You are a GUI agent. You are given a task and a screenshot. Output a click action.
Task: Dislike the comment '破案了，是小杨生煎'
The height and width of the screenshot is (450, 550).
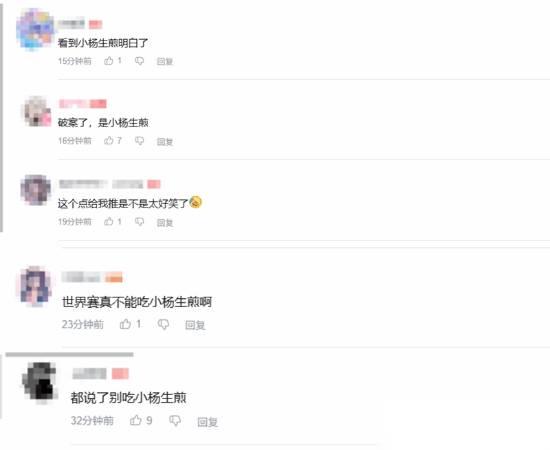pos(139,141)
